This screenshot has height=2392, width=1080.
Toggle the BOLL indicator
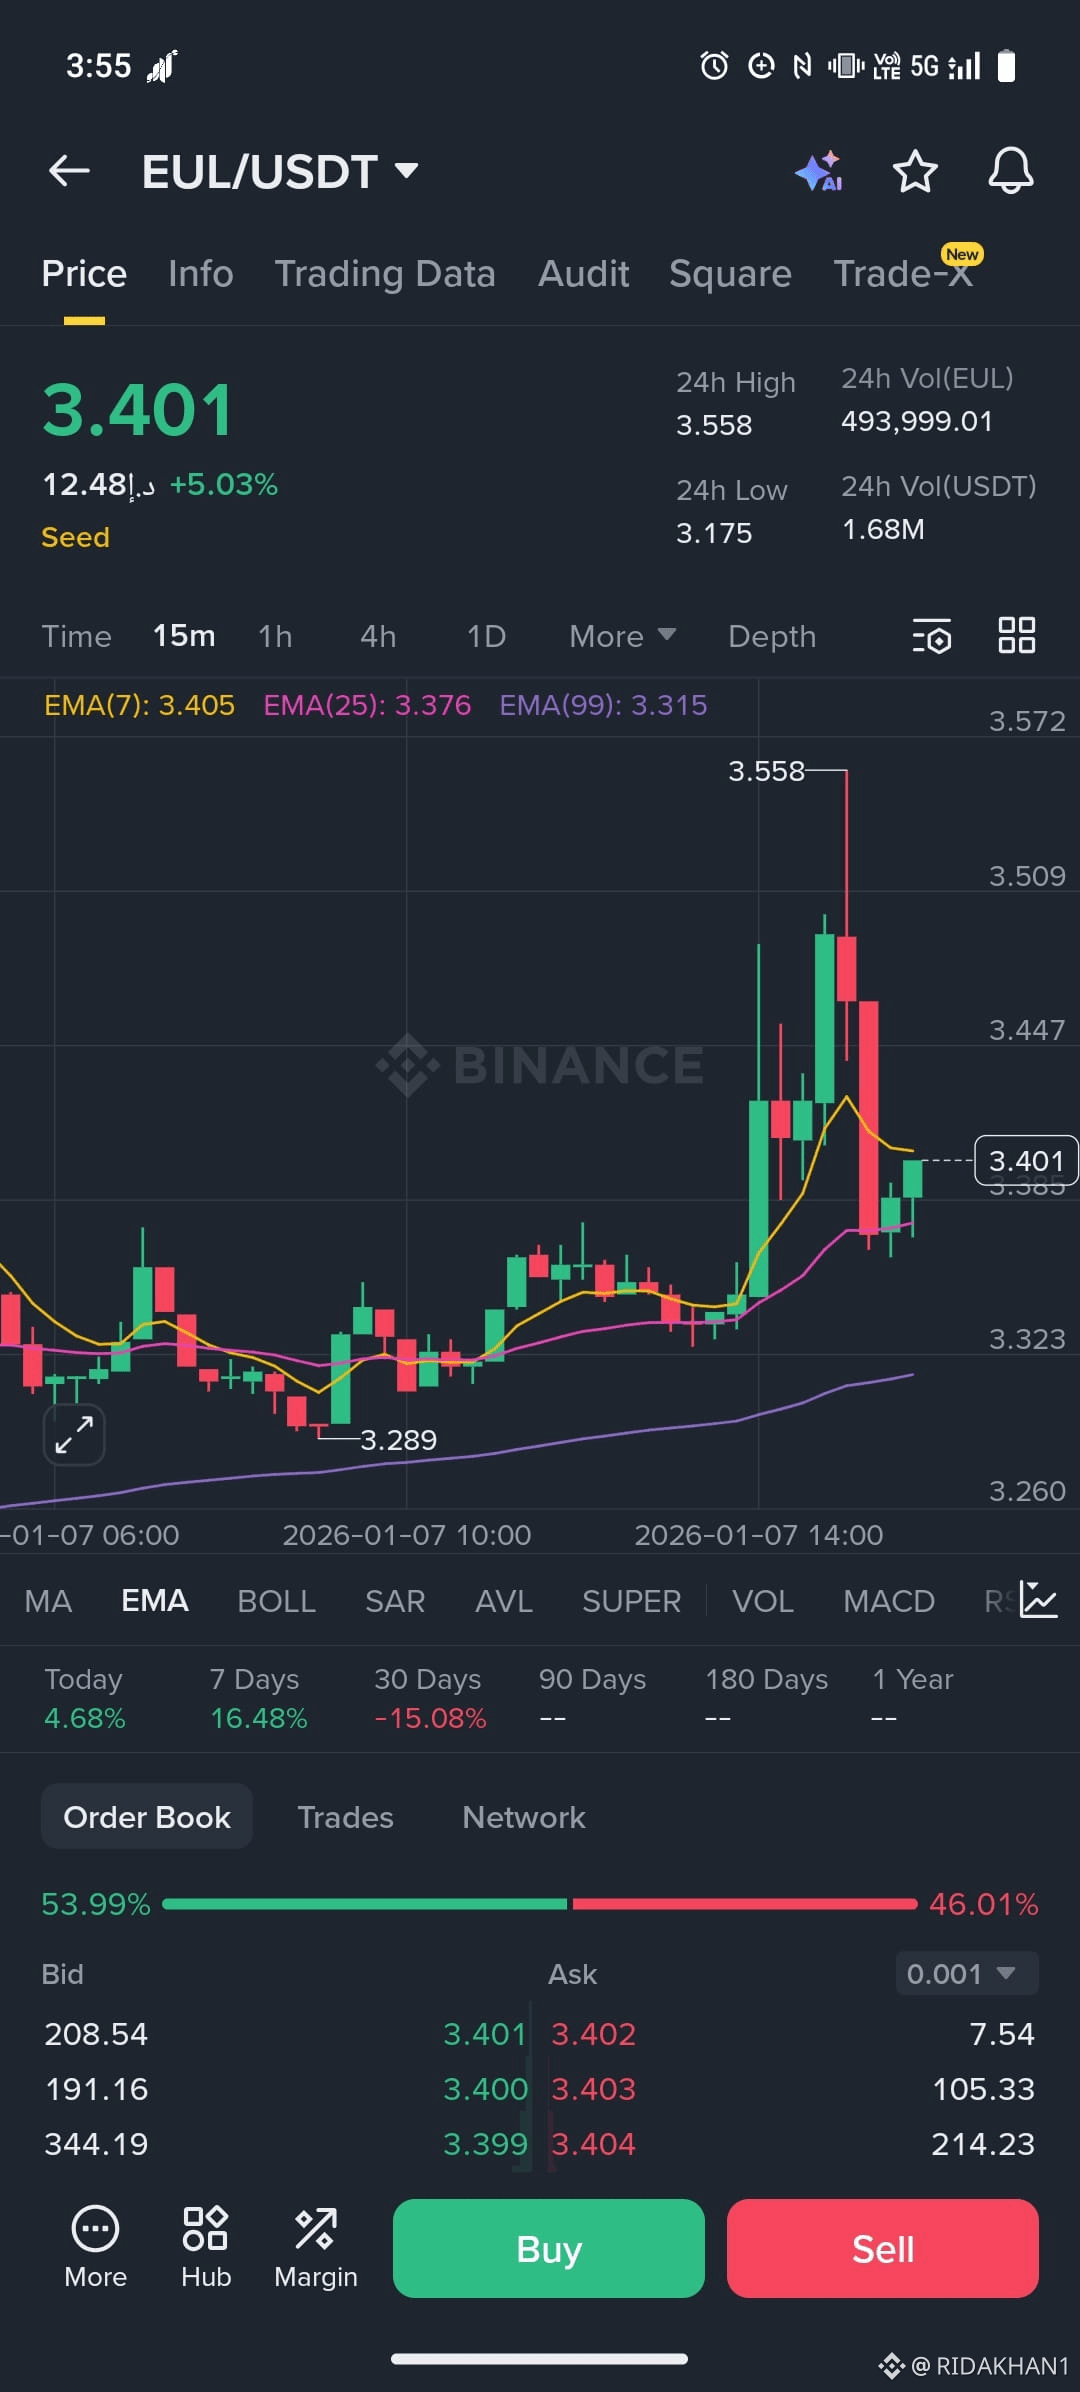276,1601
